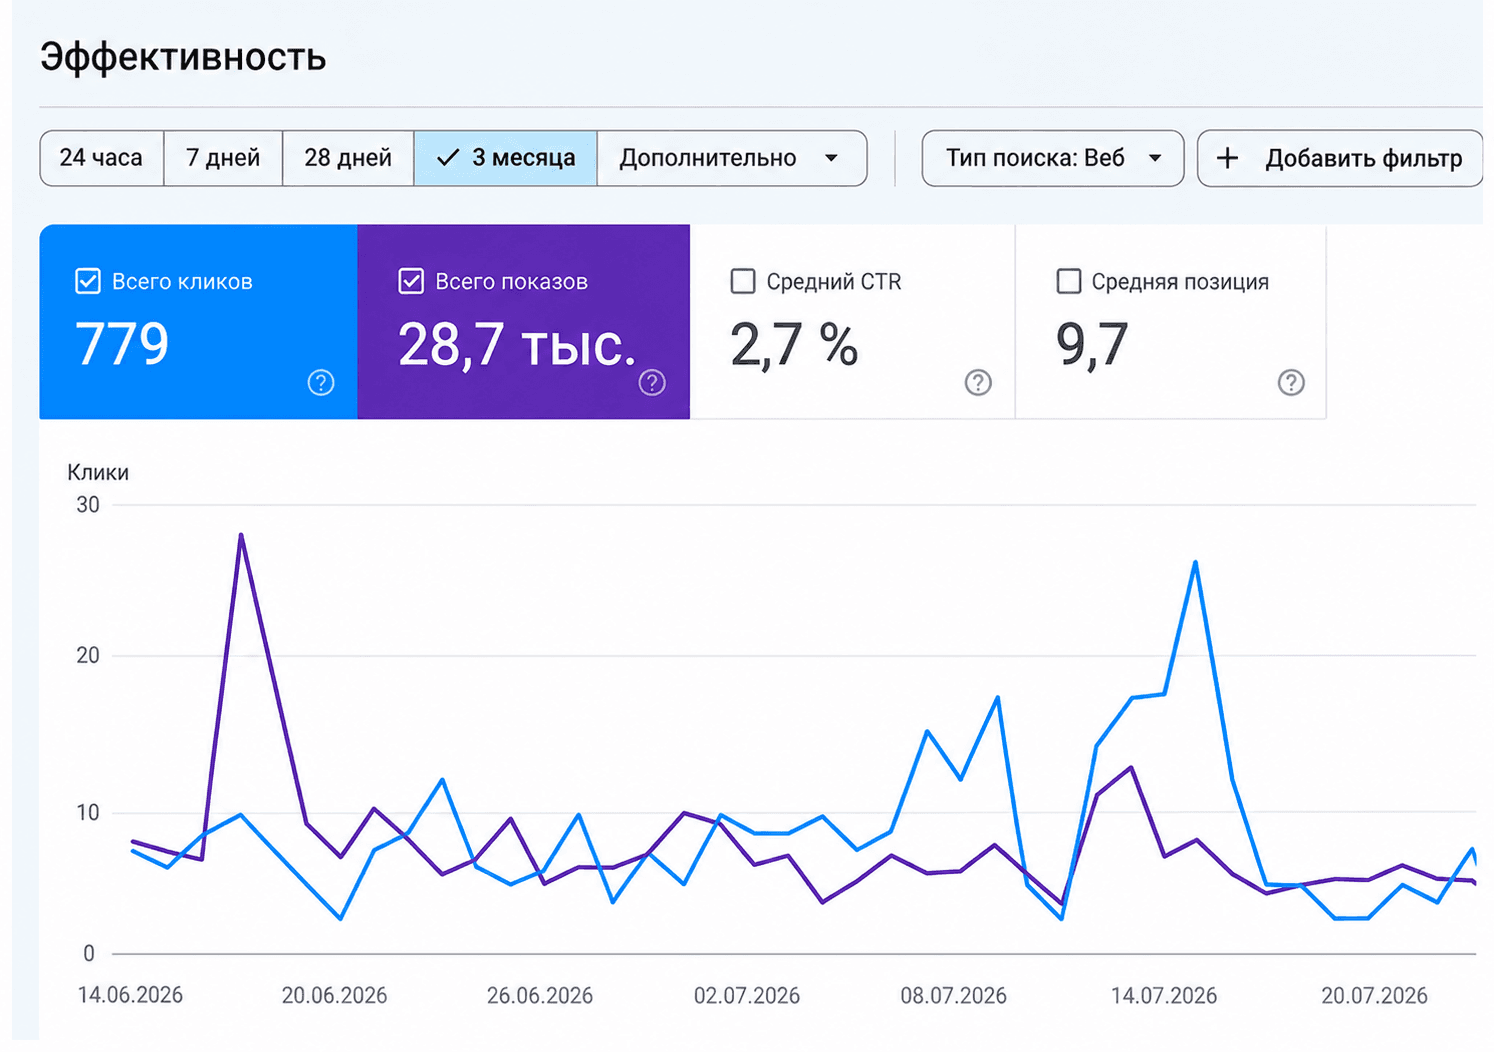Enable the Средняя позиция checkbox
Viewport: 1494px width, 1052px height.
coord(1069,281)
